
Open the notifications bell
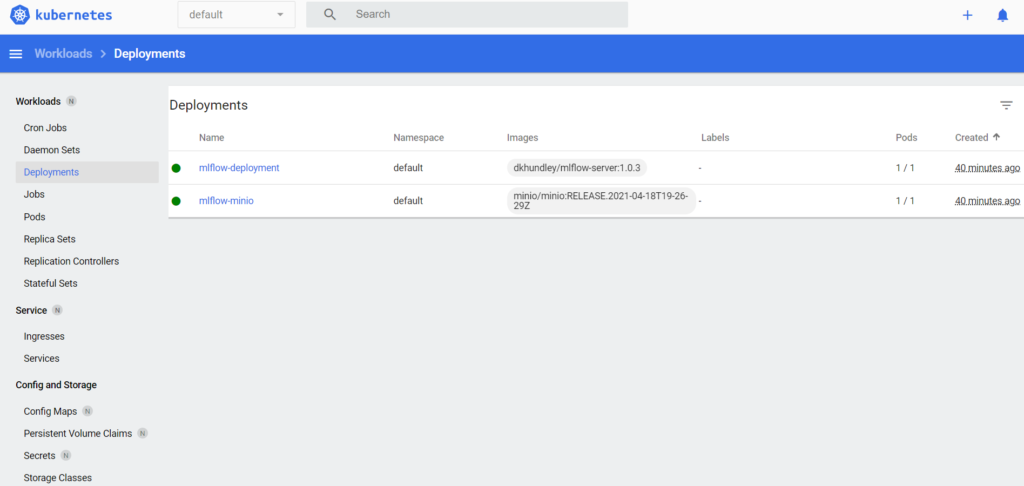point(1002,15)
